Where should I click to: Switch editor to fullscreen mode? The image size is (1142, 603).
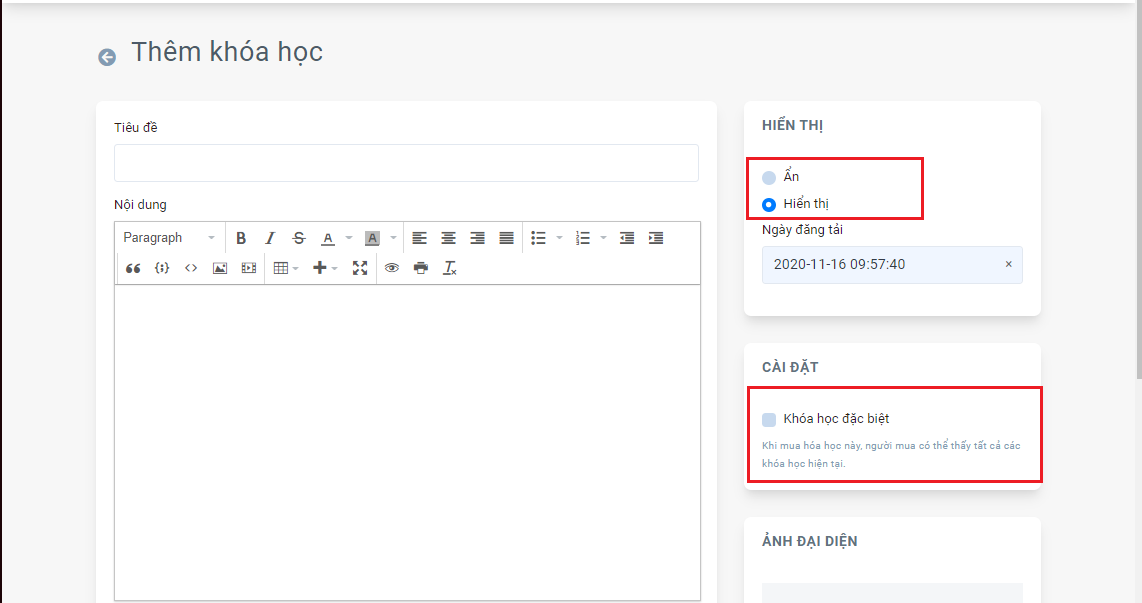pos(360,268)
